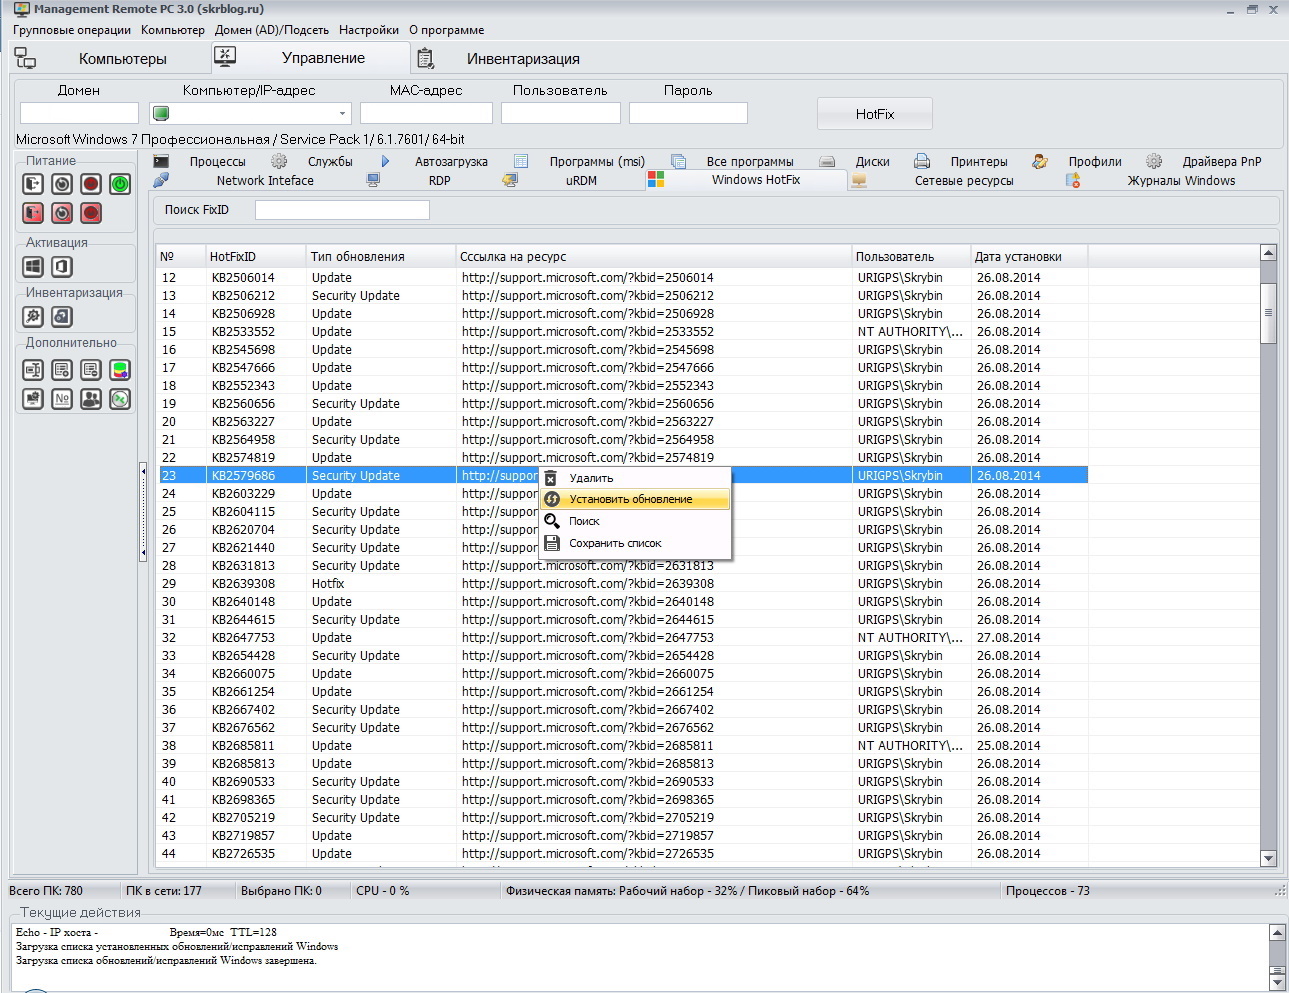Click the hotfix table scrollbar up arrow
Screen dimensions: 1289x993
point(1268,253)
